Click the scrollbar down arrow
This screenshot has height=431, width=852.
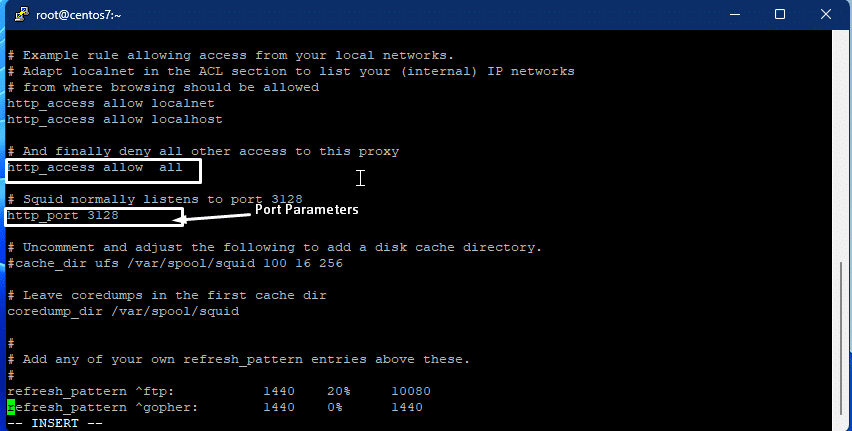[841, 422]
